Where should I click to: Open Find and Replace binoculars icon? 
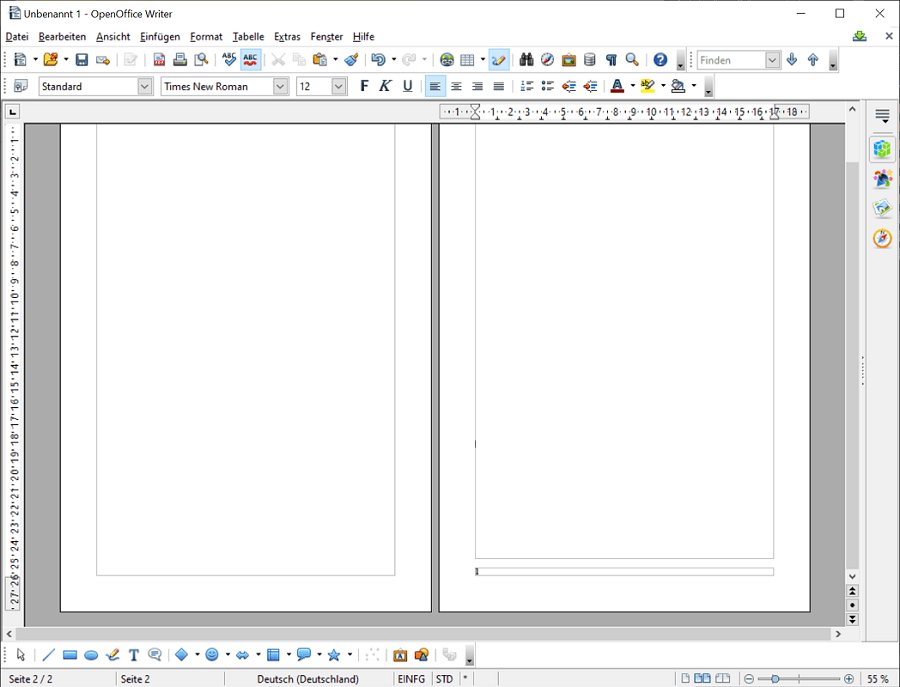tap(526, 60)
